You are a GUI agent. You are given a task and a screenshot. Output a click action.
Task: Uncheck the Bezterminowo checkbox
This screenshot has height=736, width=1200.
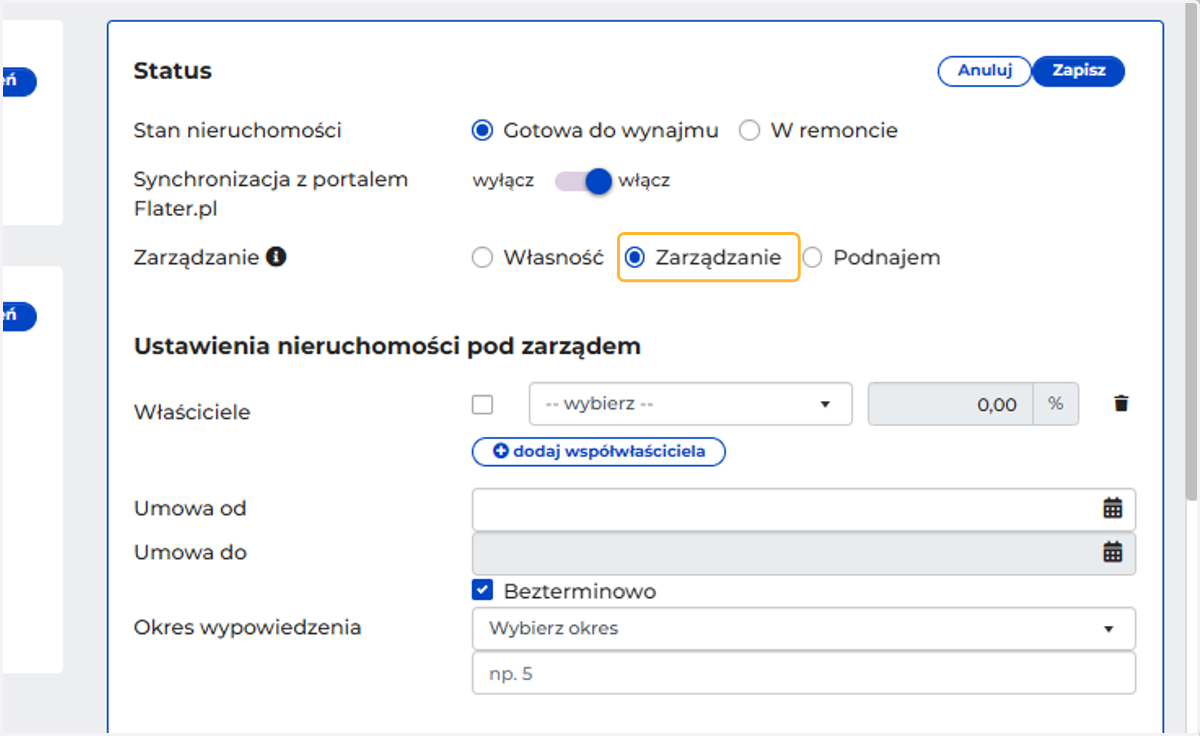482,591
